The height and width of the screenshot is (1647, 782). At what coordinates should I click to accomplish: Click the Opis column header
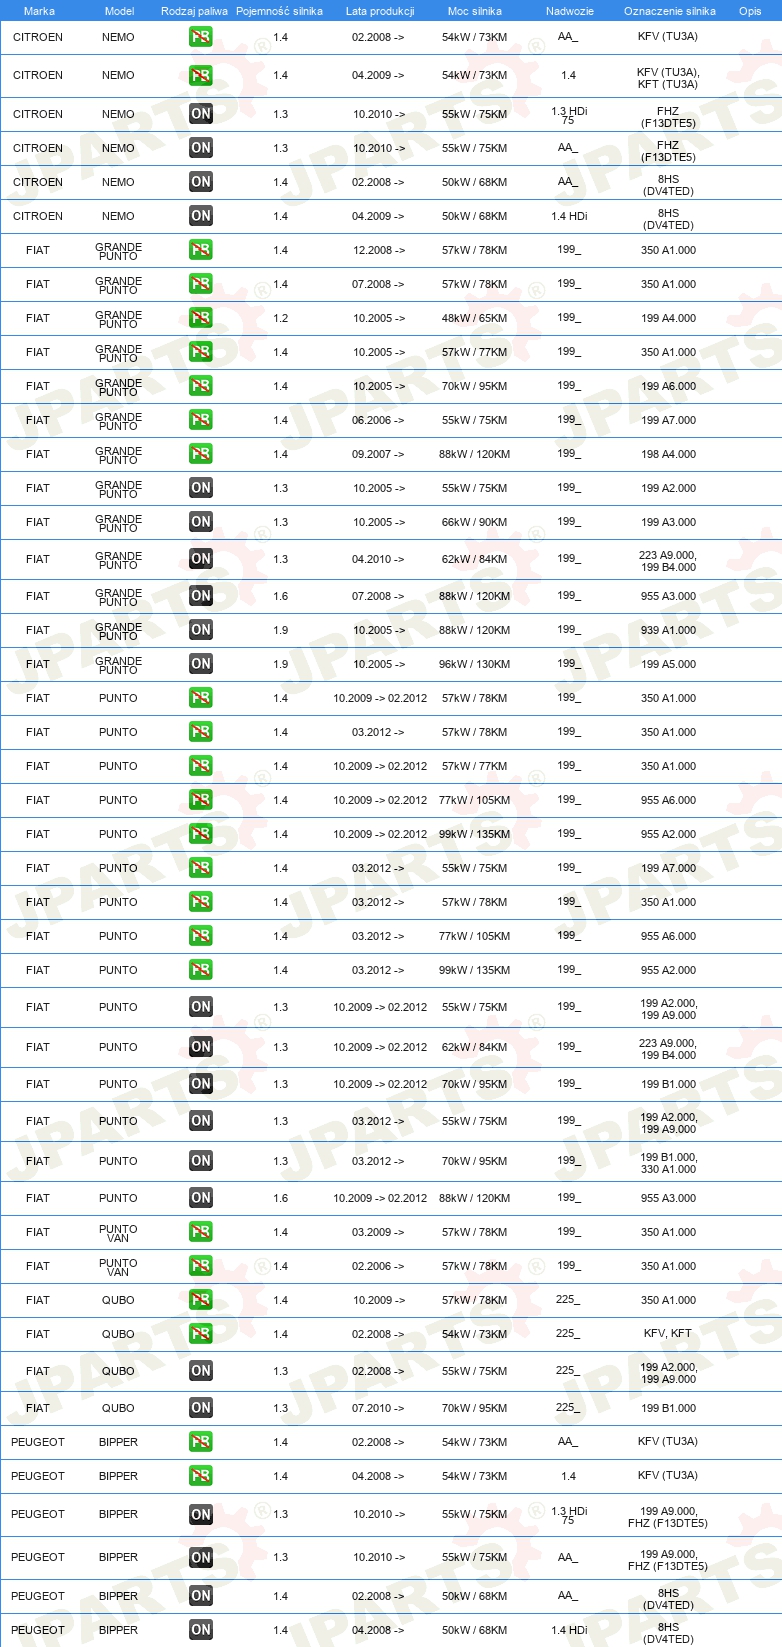(750, 11)
